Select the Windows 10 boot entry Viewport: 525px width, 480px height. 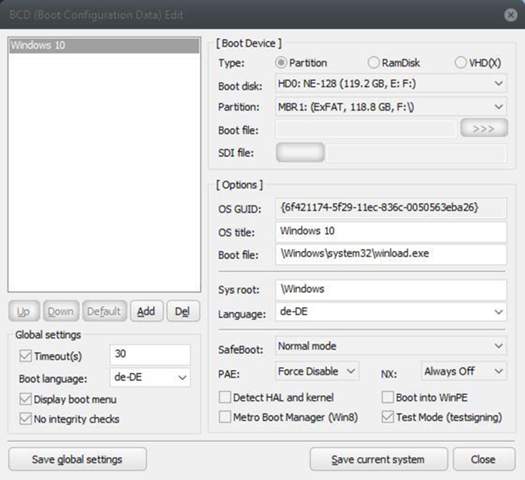[x=104, y=46]
